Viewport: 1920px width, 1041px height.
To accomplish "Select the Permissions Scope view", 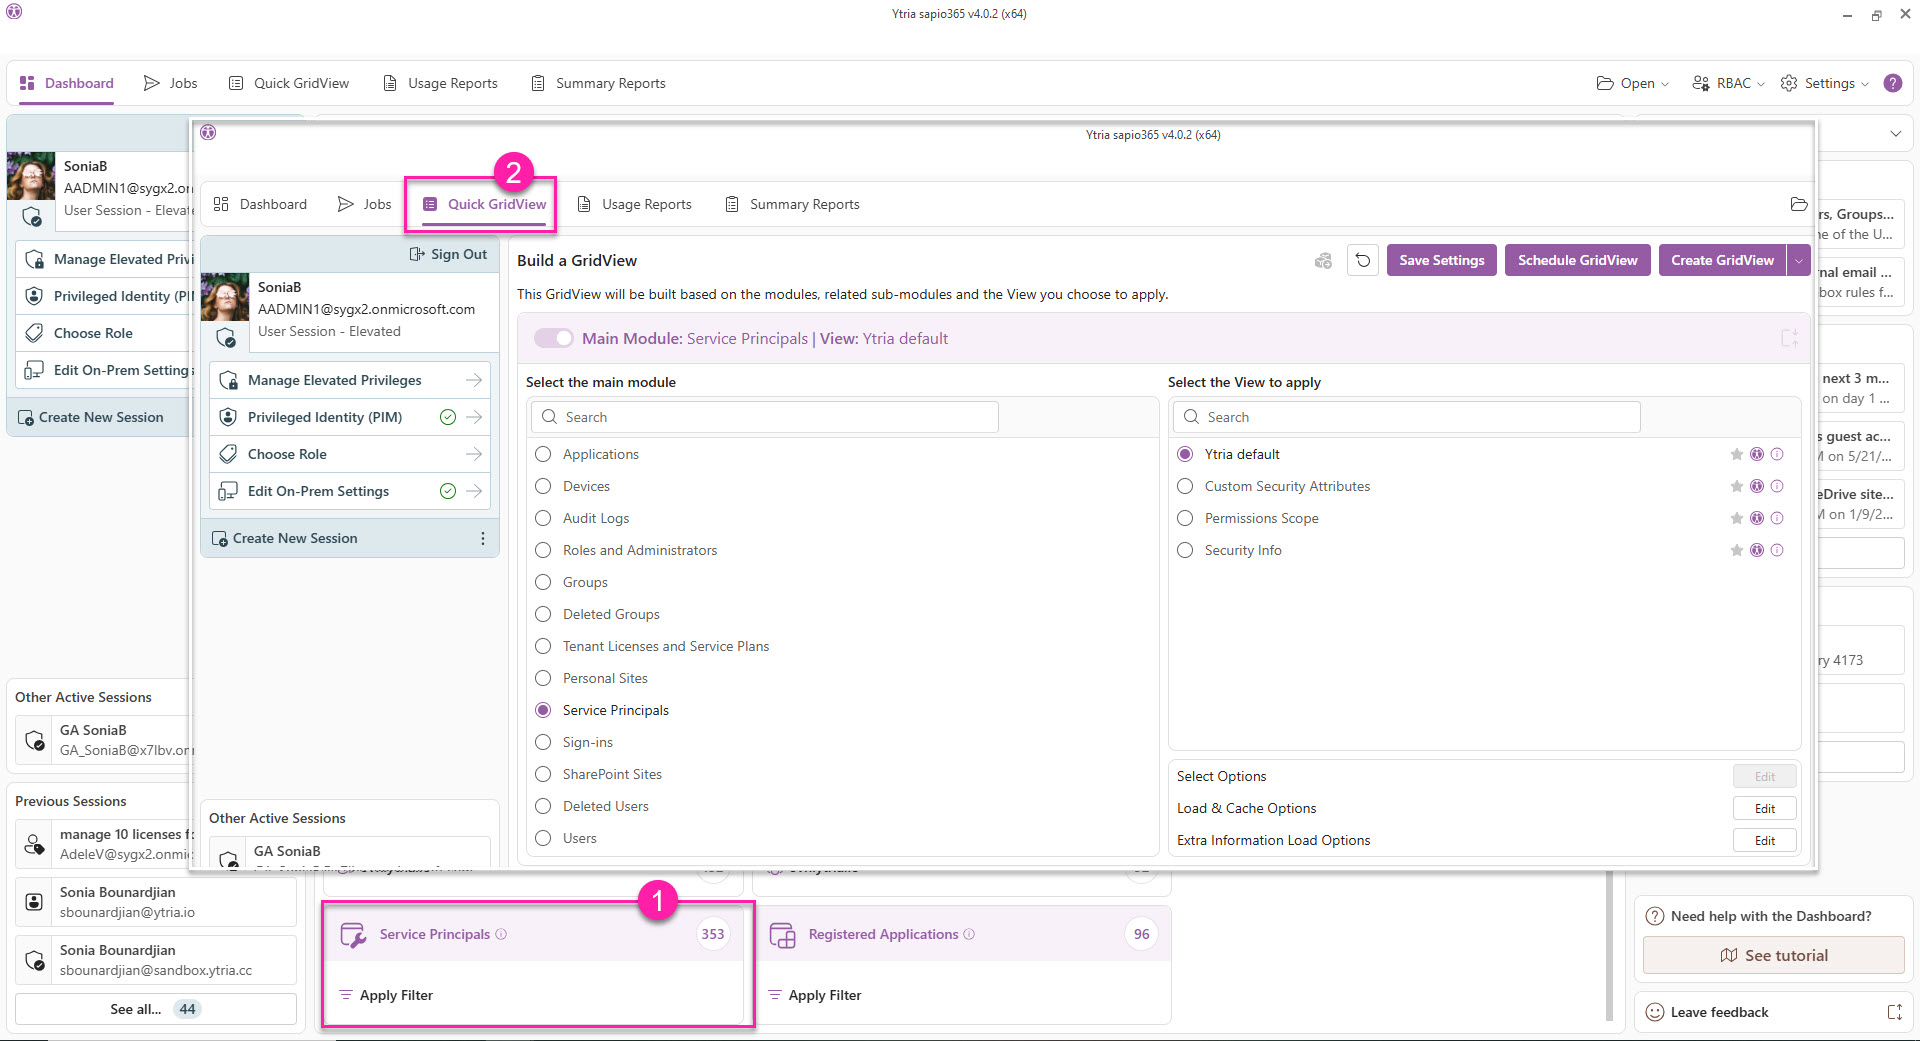I will pyautogui.click(x=1185, y=518).
